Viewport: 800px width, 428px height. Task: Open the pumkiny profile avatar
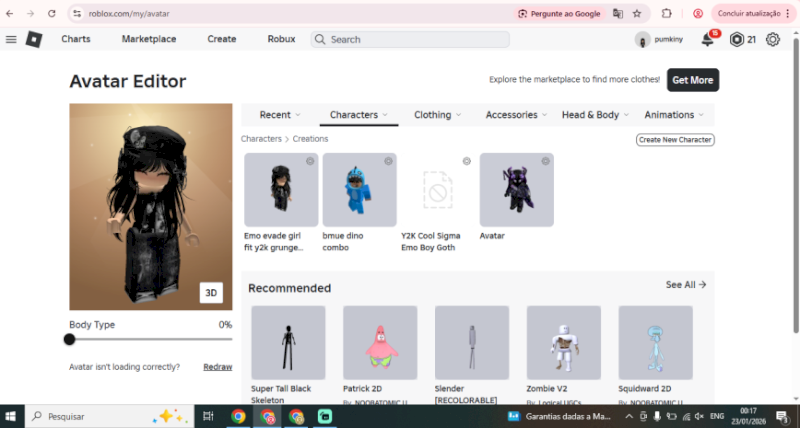(642, 39)
